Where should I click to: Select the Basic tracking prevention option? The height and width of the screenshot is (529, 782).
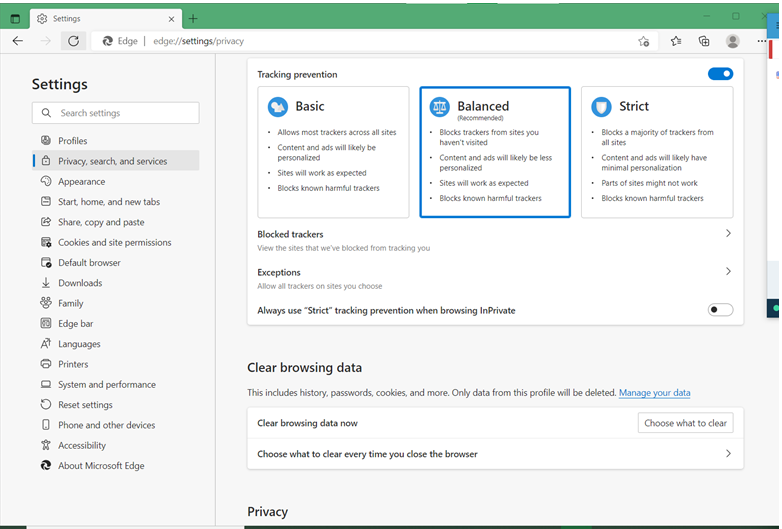coord(333,152)
